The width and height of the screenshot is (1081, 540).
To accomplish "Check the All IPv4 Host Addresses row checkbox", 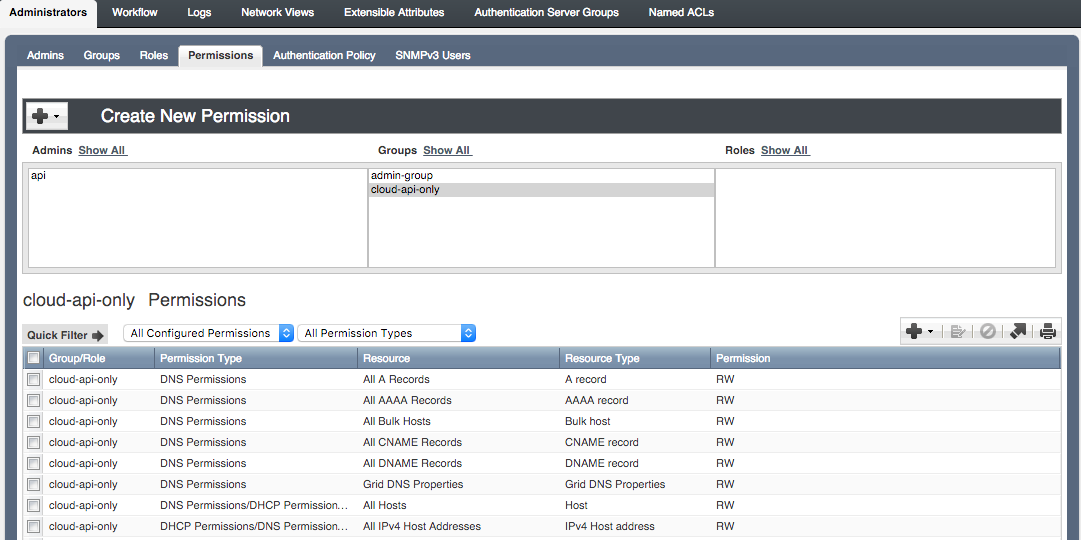I will point(33,526).
